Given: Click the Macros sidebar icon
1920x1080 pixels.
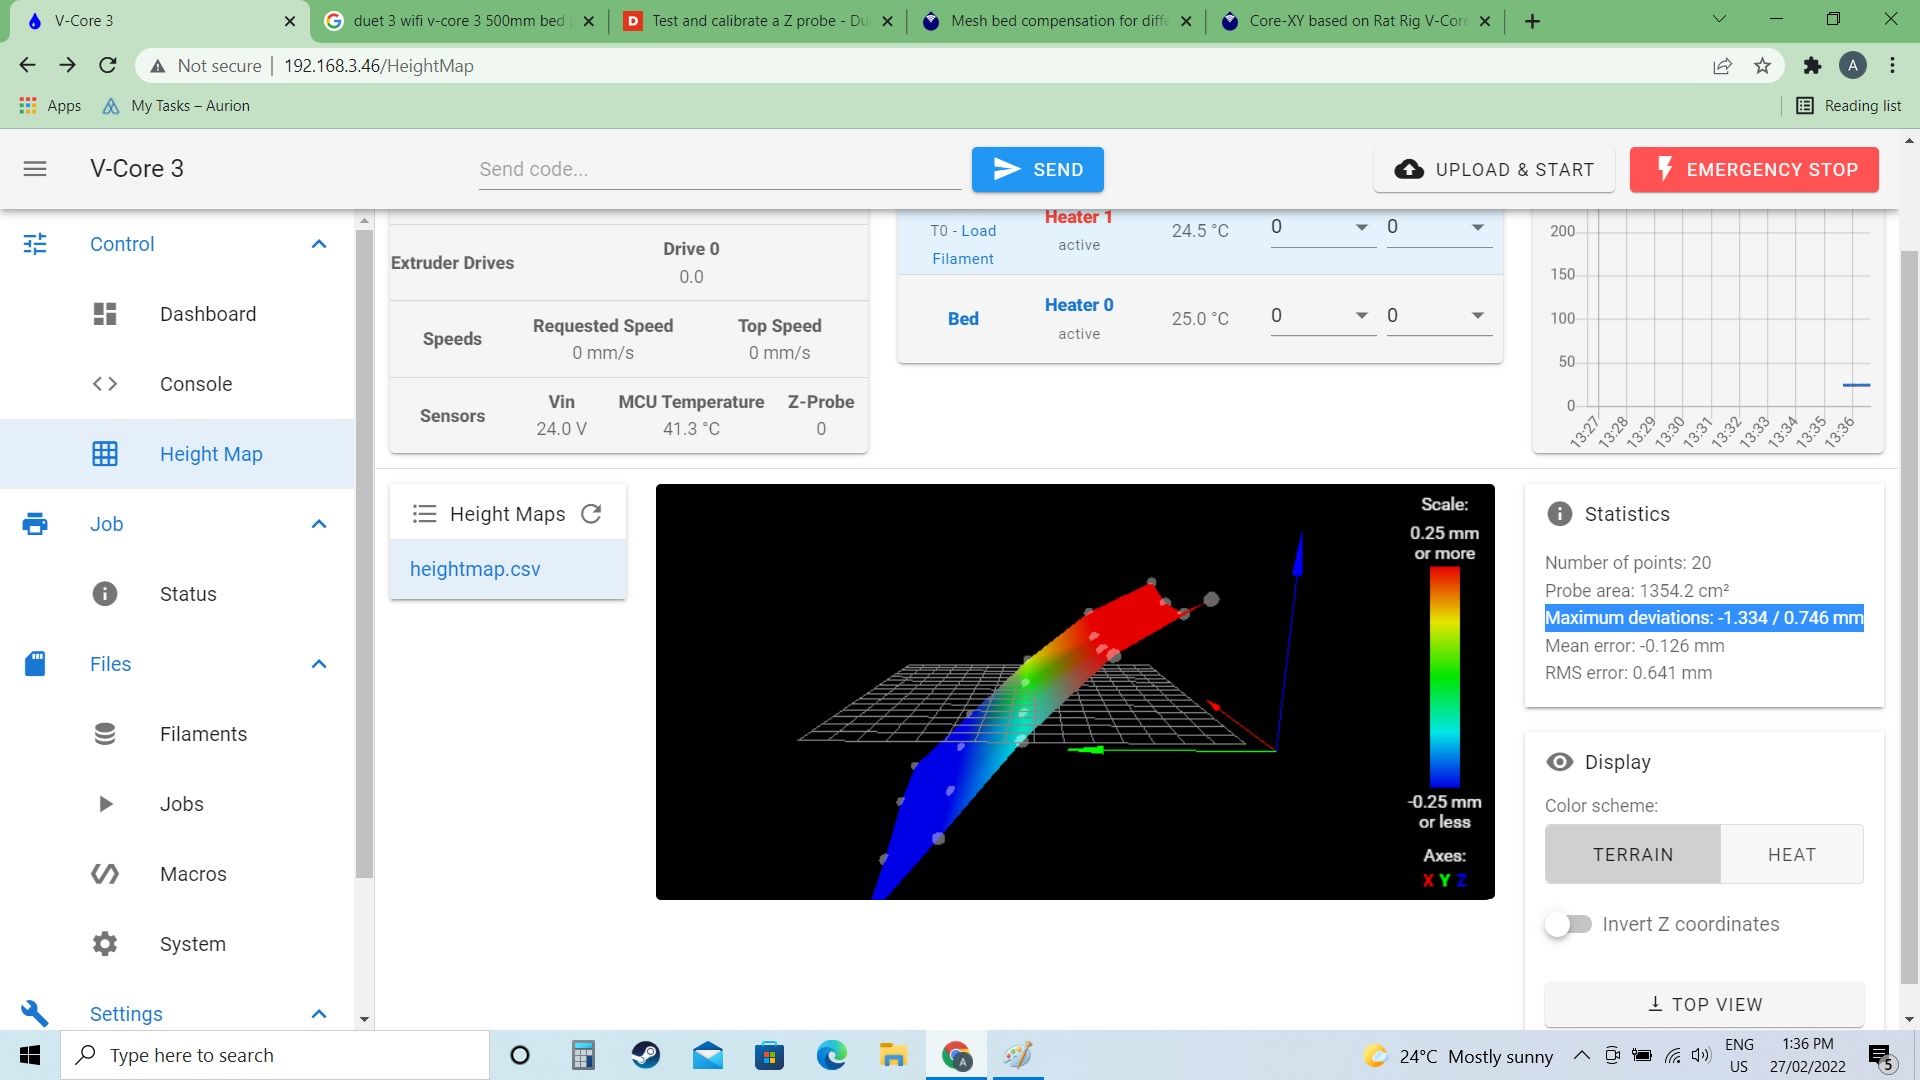Looking at the screenshot, I should click(104, 874).
